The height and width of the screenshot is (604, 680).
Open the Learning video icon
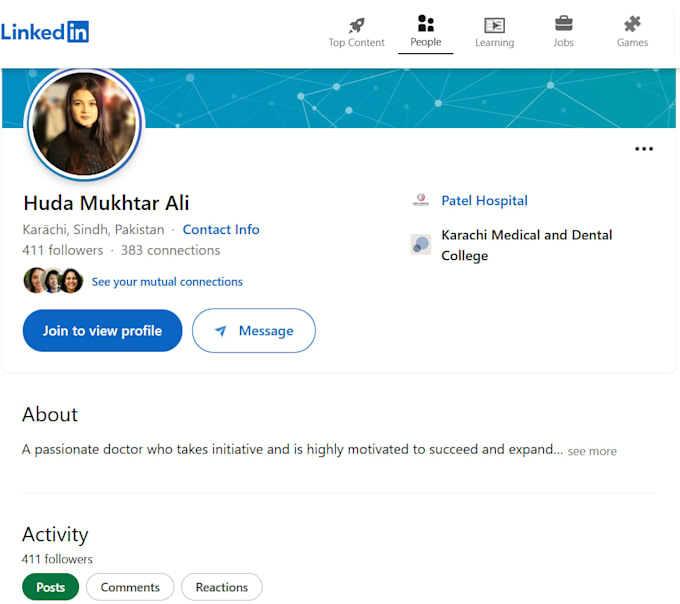[x=494, y=25]
